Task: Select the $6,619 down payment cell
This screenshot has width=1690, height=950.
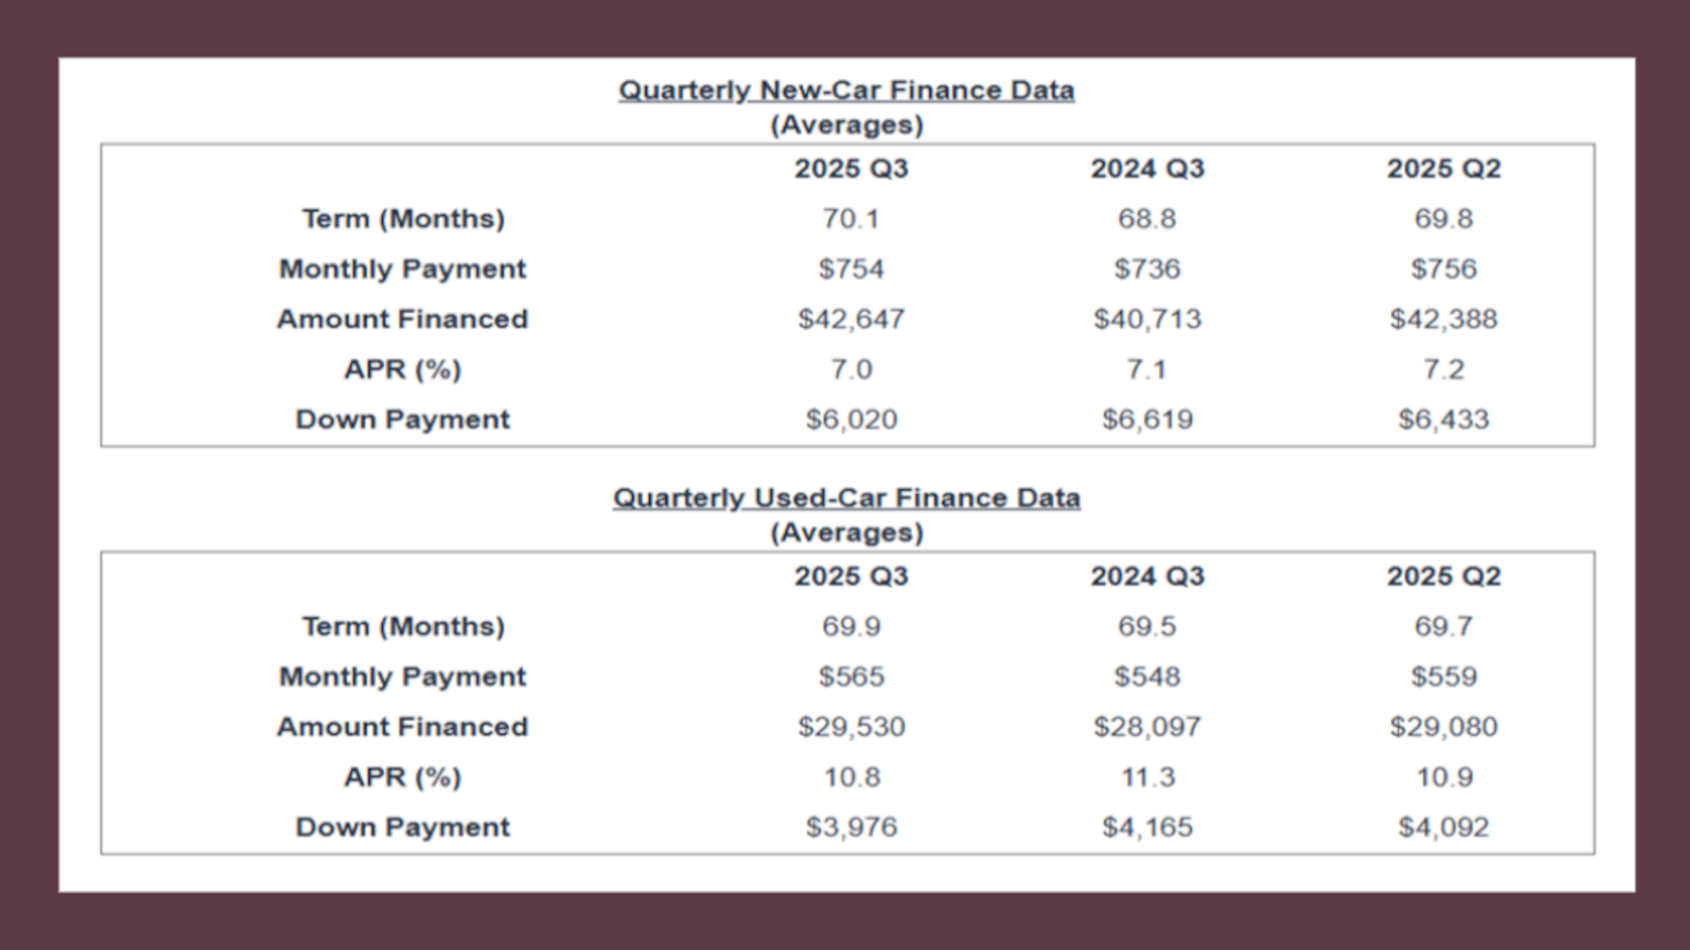Action: [1147, 420]
